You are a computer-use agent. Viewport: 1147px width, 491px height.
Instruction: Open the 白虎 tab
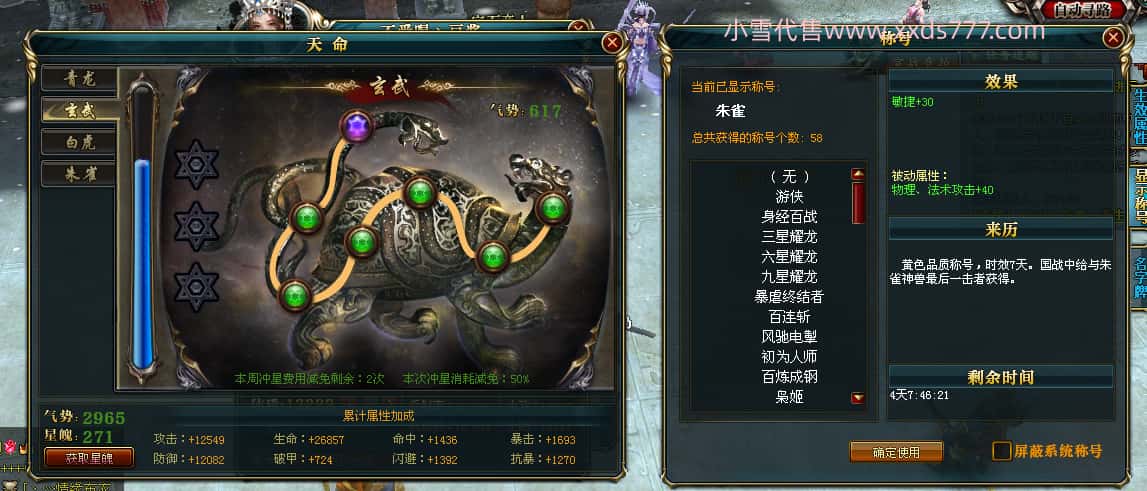point(79,142)
